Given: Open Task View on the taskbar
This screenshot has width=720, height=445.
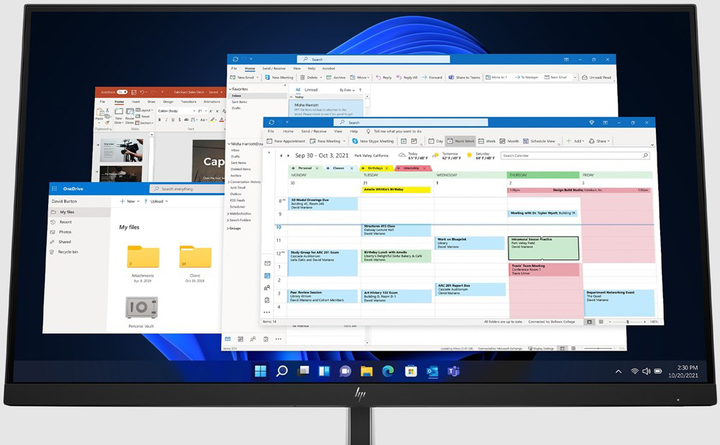Looking at the screenshot, I should [303, 371].
